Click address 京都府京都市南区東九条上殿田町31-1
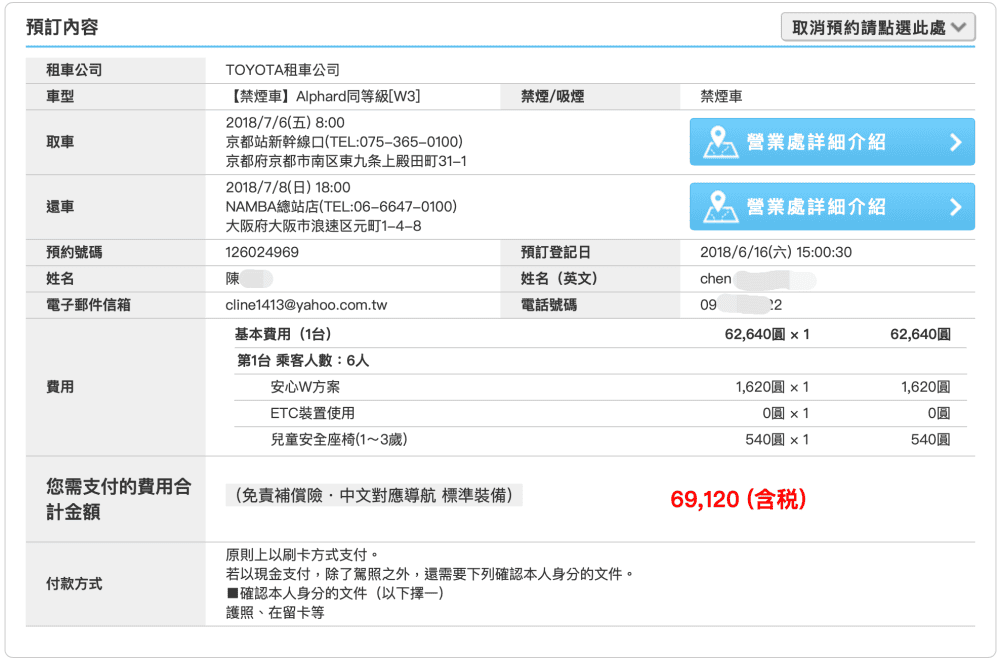1000x660 pixels. (x=346, y=161)
